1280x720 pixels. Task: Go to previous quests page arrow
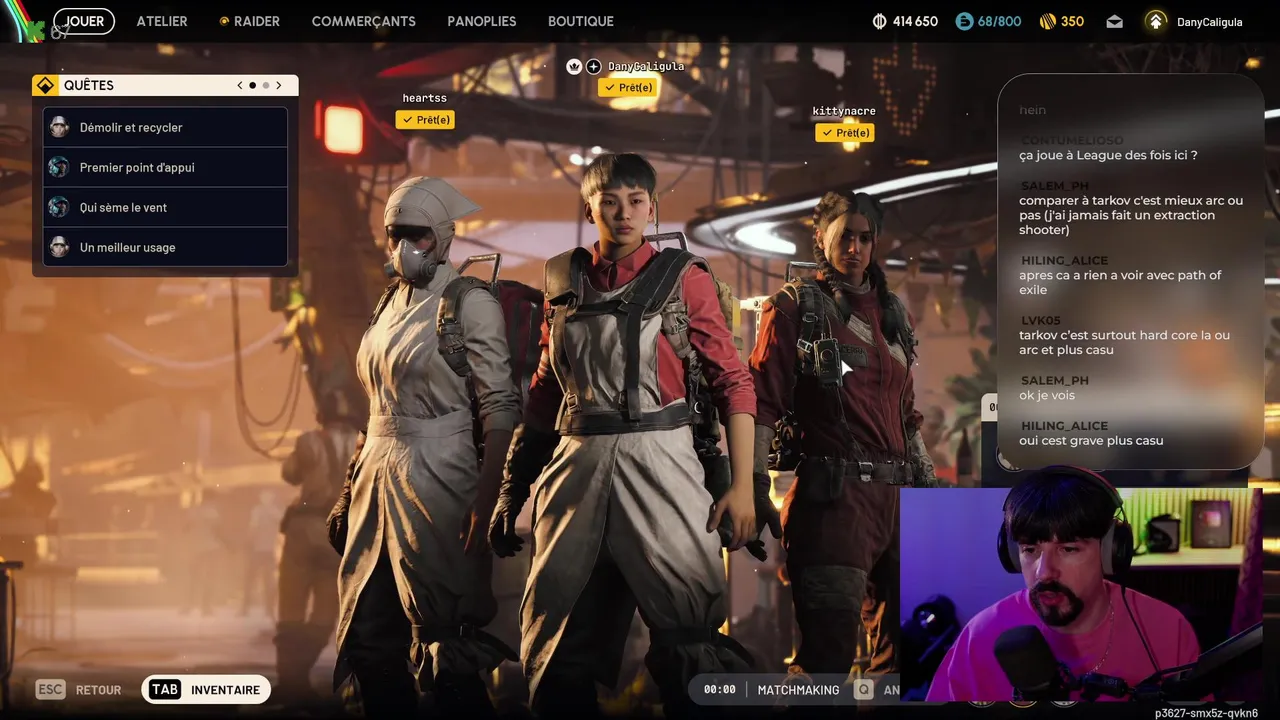pos(240,86)
